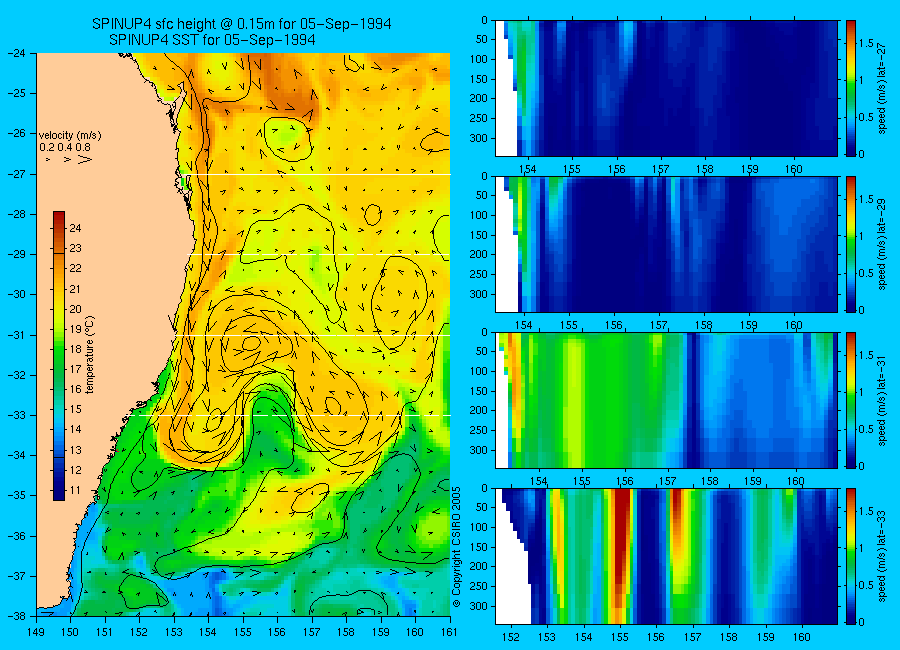Click the "149" longitude tick on the main map
Viewport: 900px width, 650px height.
[37, 632]
